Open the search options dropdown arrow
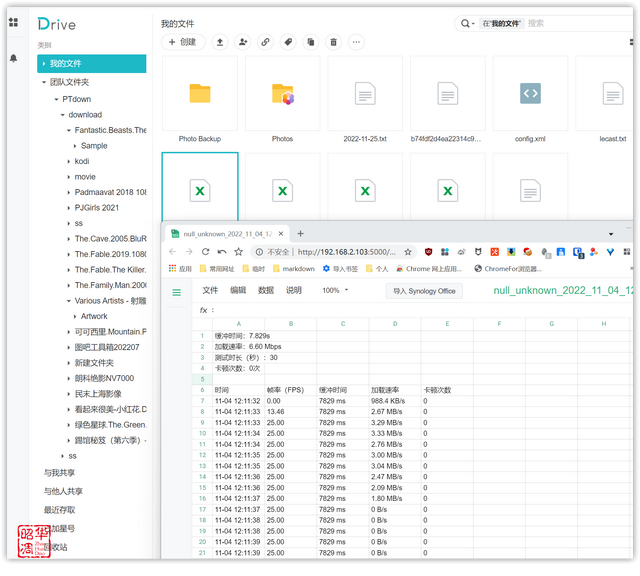The width and height of the screenshot is (640, 576). pyautogui.click(x=473, y=24)
